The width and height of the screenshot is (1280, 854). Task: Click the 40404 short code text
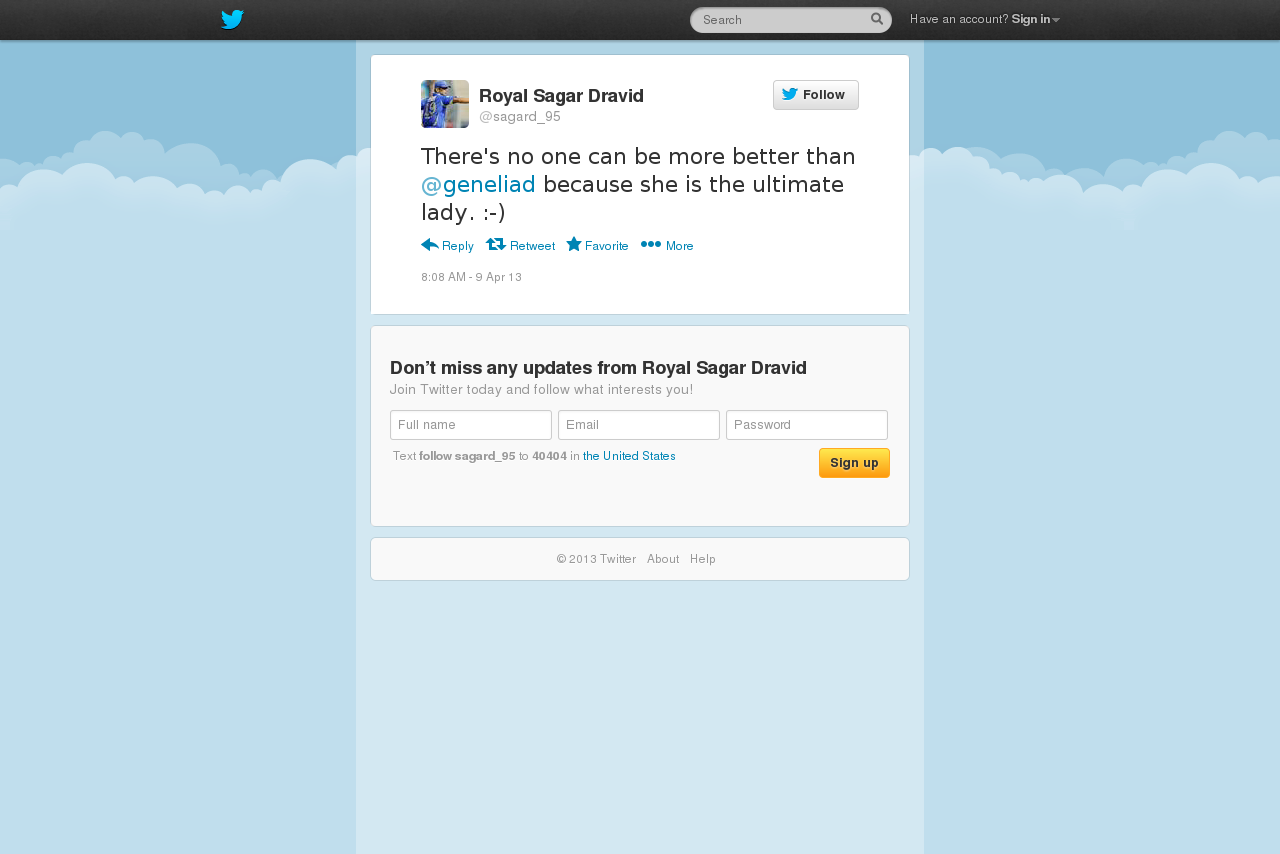549,456
